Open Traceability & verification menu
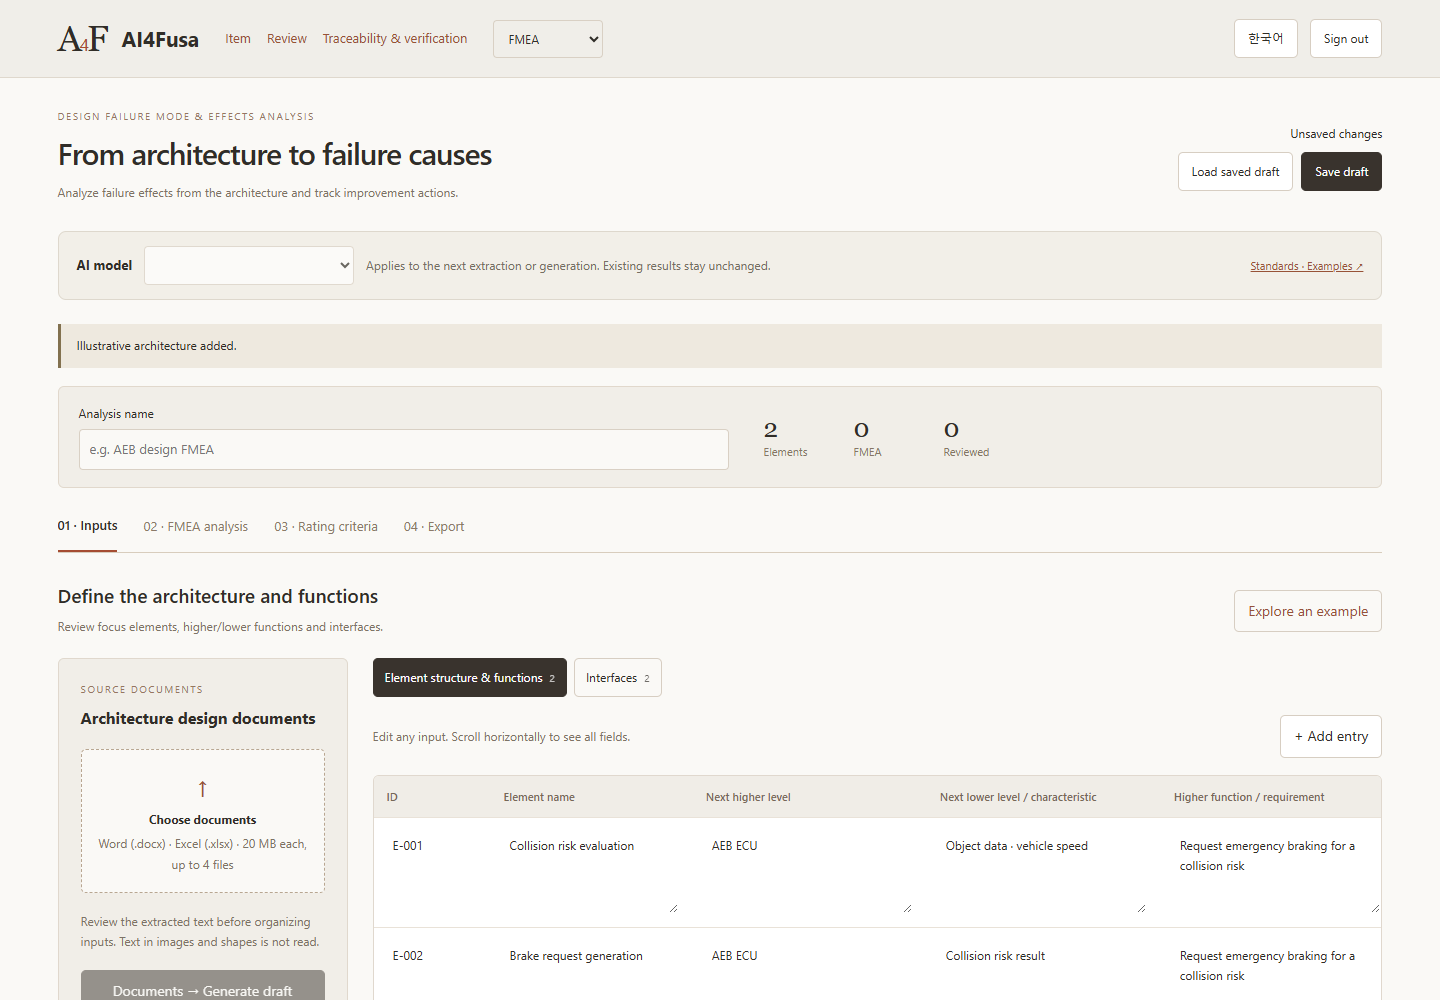The height and width of the screenshot is (1000, 1440). [x=395, y=39]
